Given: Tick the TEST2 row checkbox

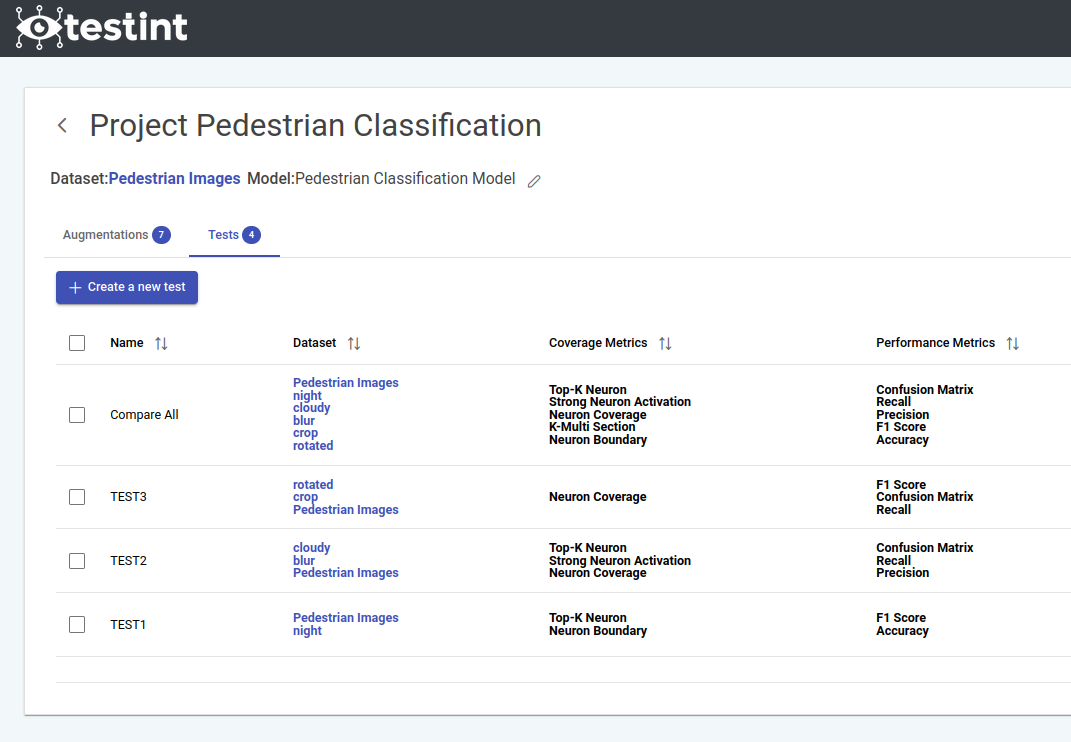Looking at the screenshot, I should pos(77,561).
